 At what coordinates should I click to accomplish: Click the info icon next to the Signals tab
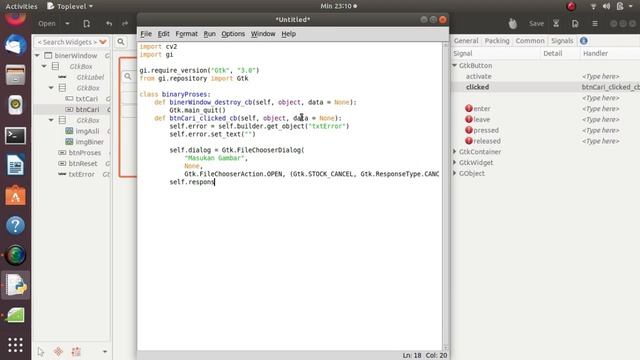click(584, 41)
